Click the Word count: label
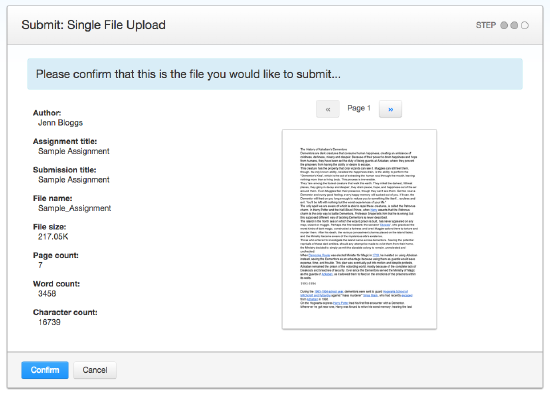 56,283
